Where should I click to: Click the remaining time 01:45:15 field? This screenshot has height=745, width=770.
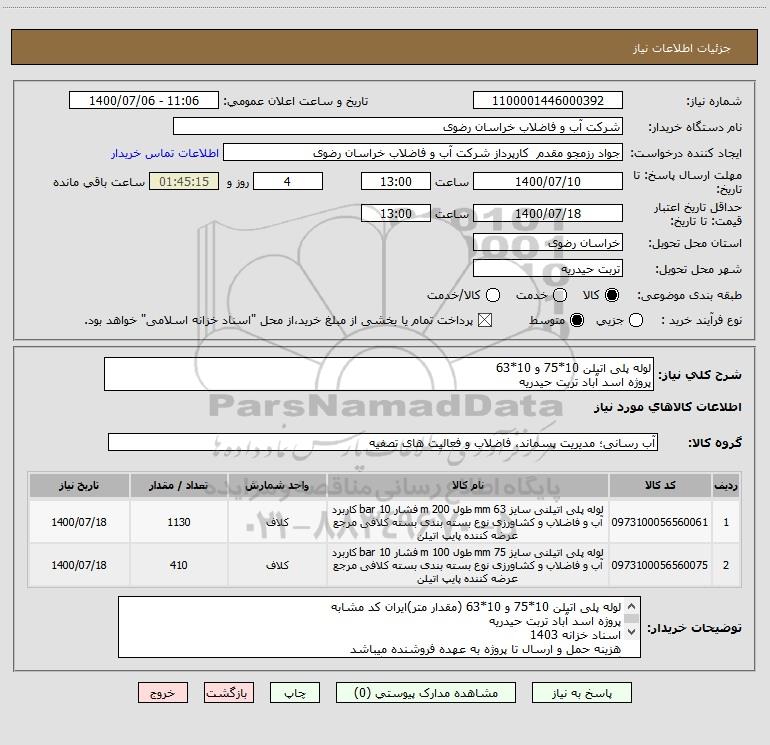pyautogui.click(x=184, y=181)
